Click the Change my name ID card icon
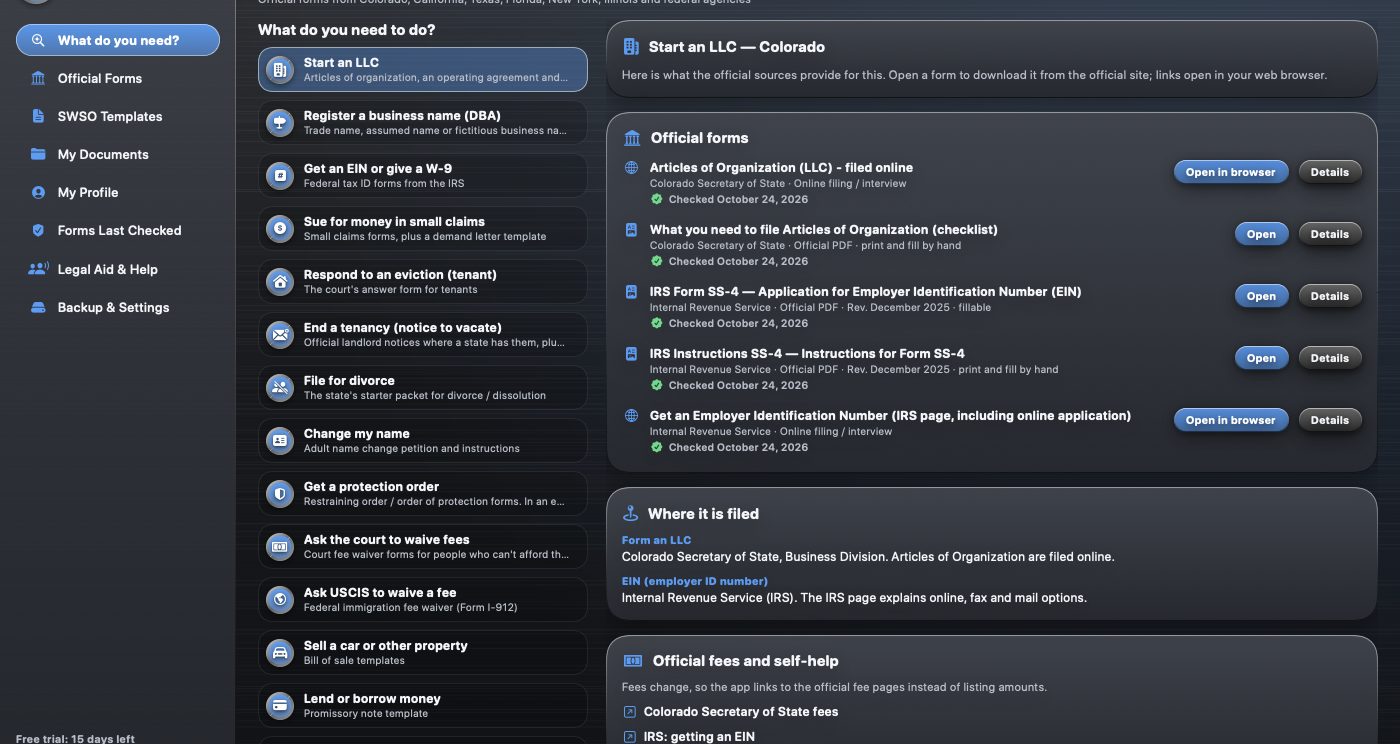The image size is (1400, 744). point(280,441)
